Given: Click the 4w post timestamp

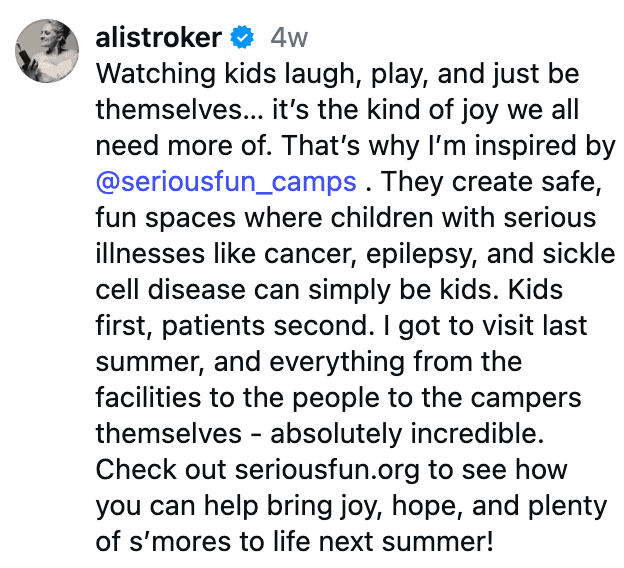Looking at the screenshot, I should (x=289, y=39).
